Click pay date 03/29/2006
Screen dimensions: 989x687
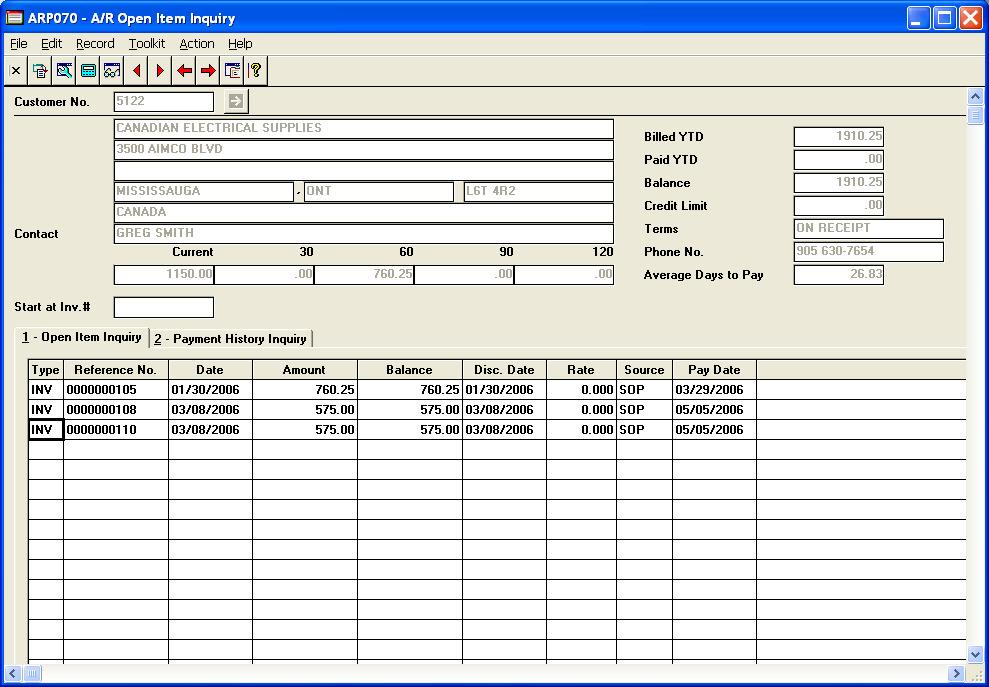[714, 390]
